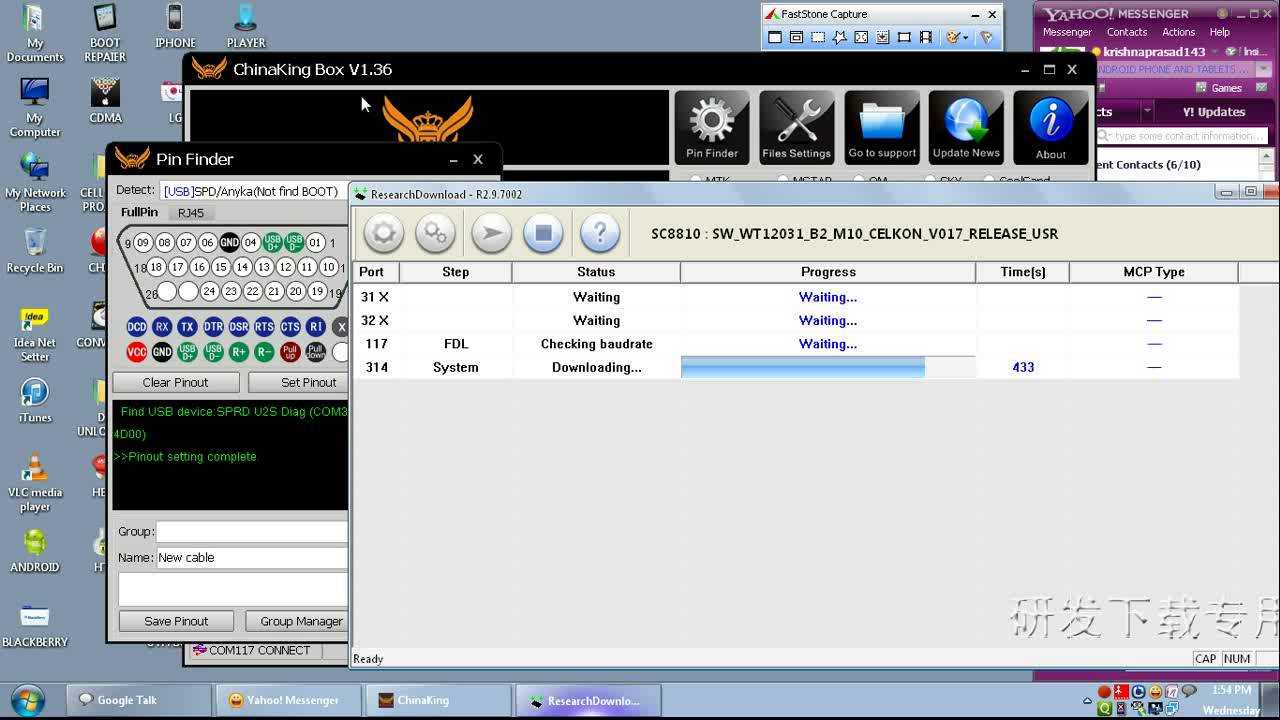Open ResearchDownload help question mark icon
This screenshot has height=720, width=1280.
[x=599, y=234]
